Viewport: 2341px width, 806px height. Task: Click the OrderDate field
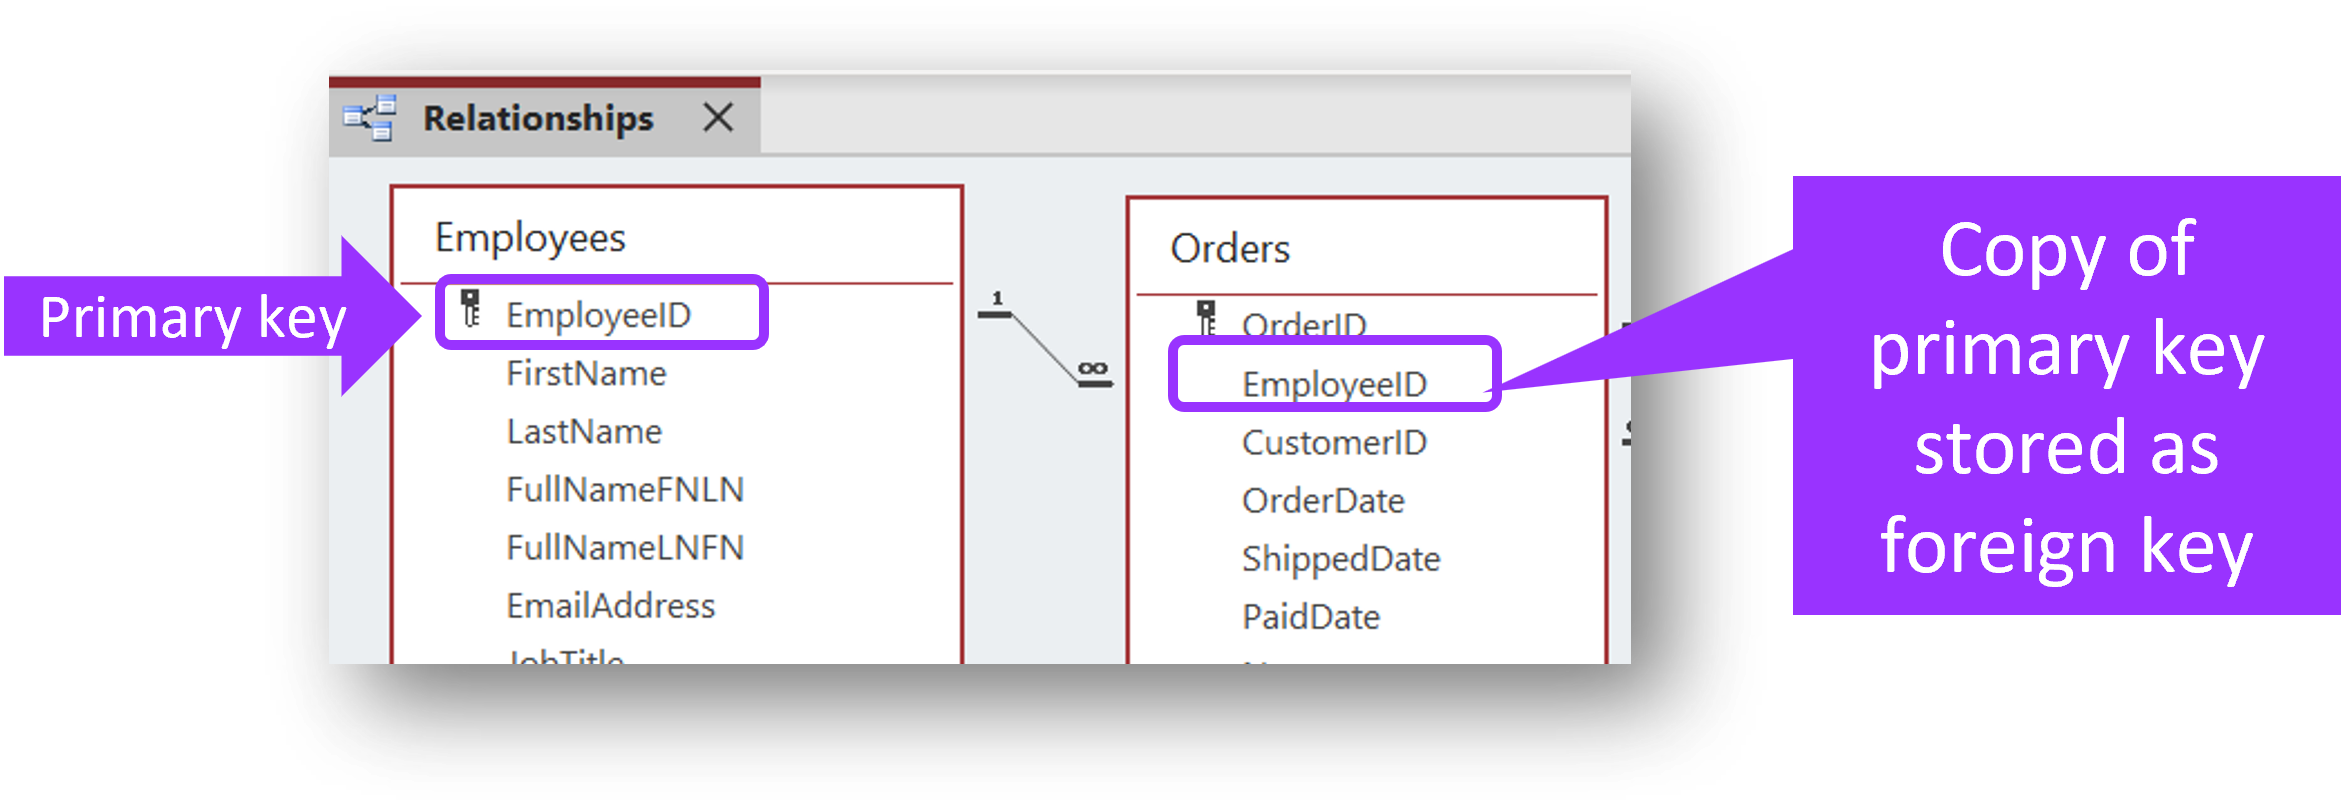coord(1323,500)
